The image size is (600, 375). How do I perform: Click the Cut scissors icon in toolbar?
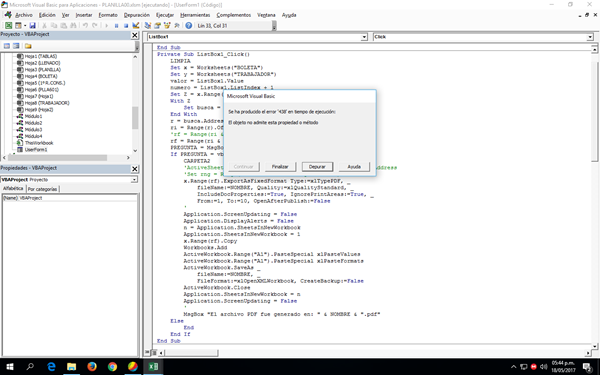pos(44,26)
